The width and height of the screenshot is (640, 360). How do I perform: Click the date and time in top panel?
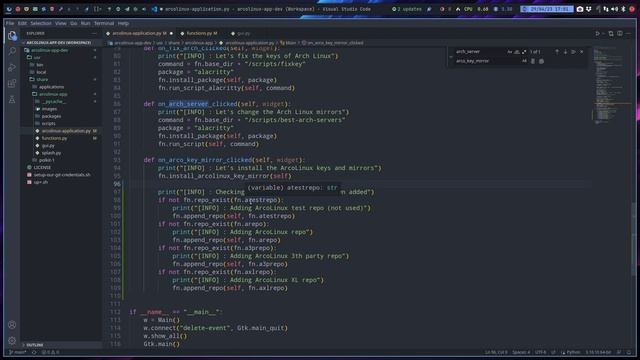(547, 9)
